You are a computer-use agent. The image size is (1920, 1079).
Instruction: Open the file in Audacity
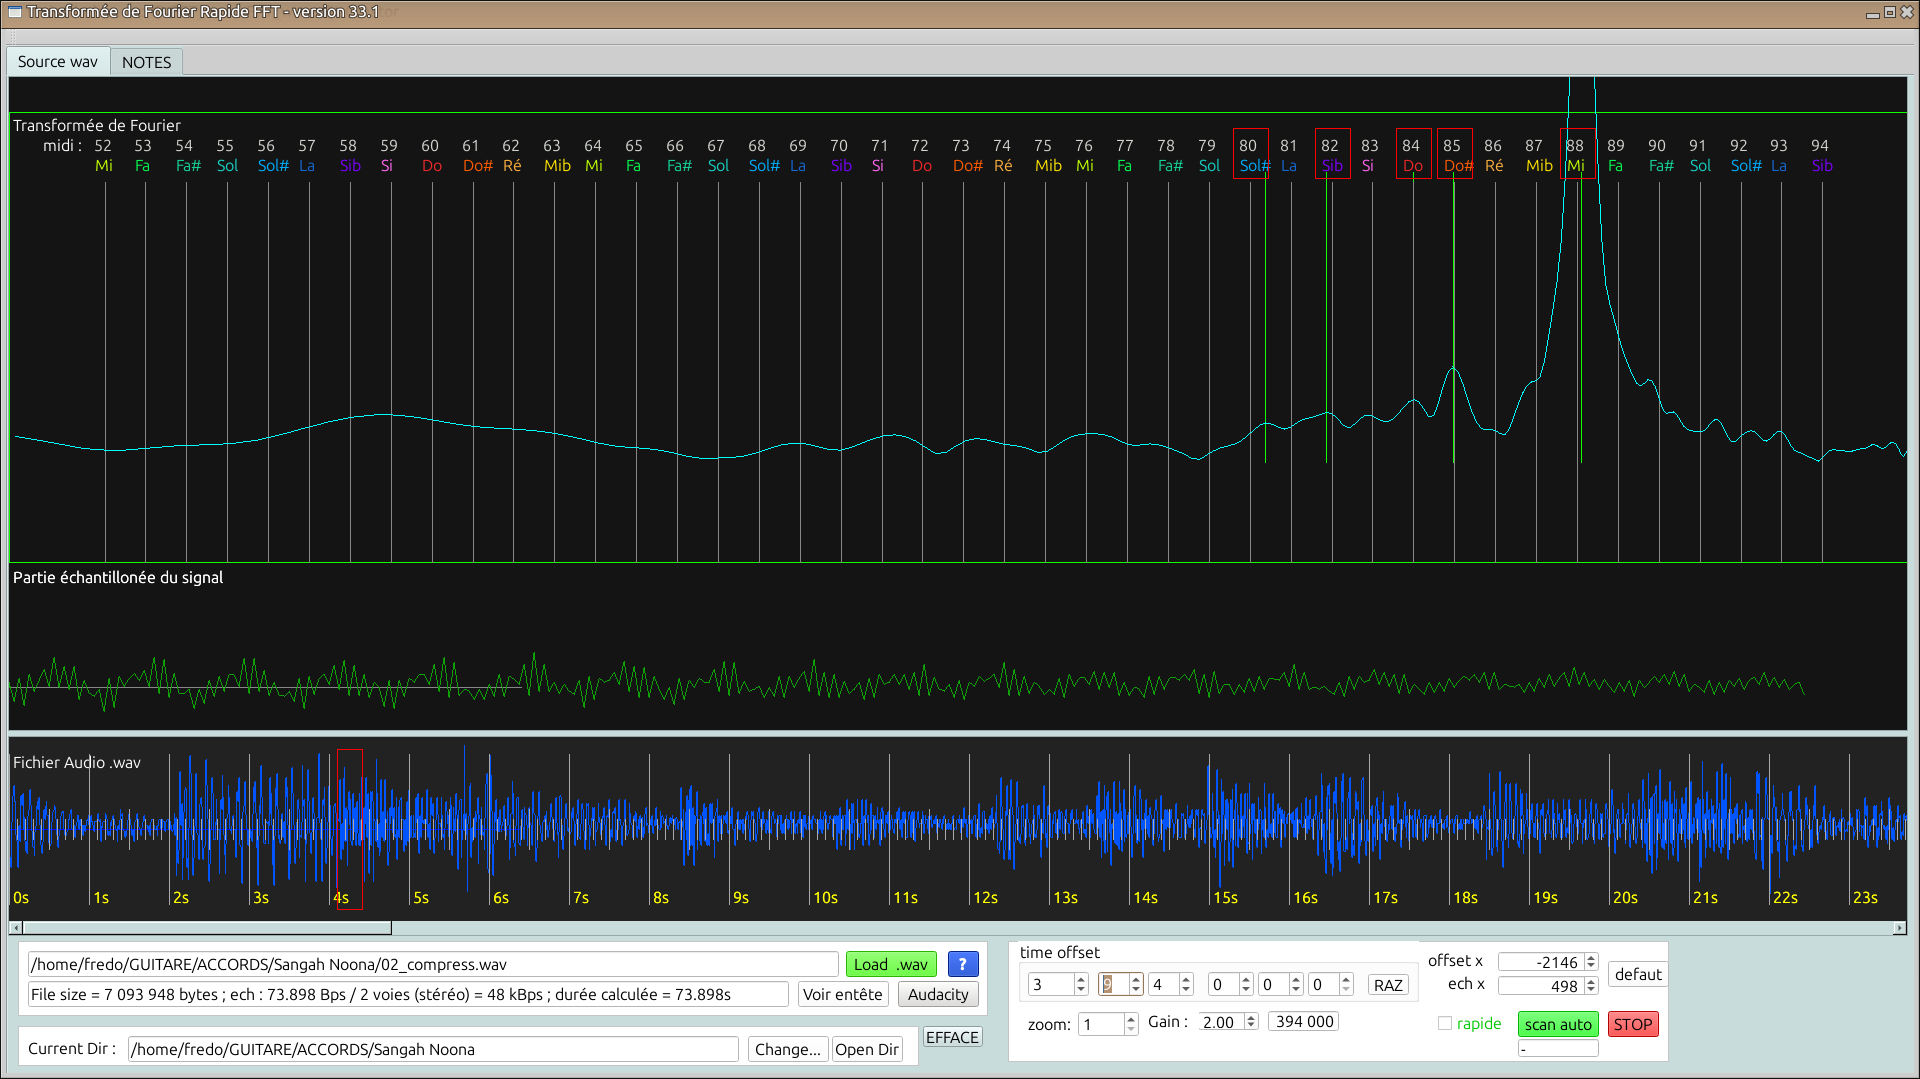[x=937, y=994]
